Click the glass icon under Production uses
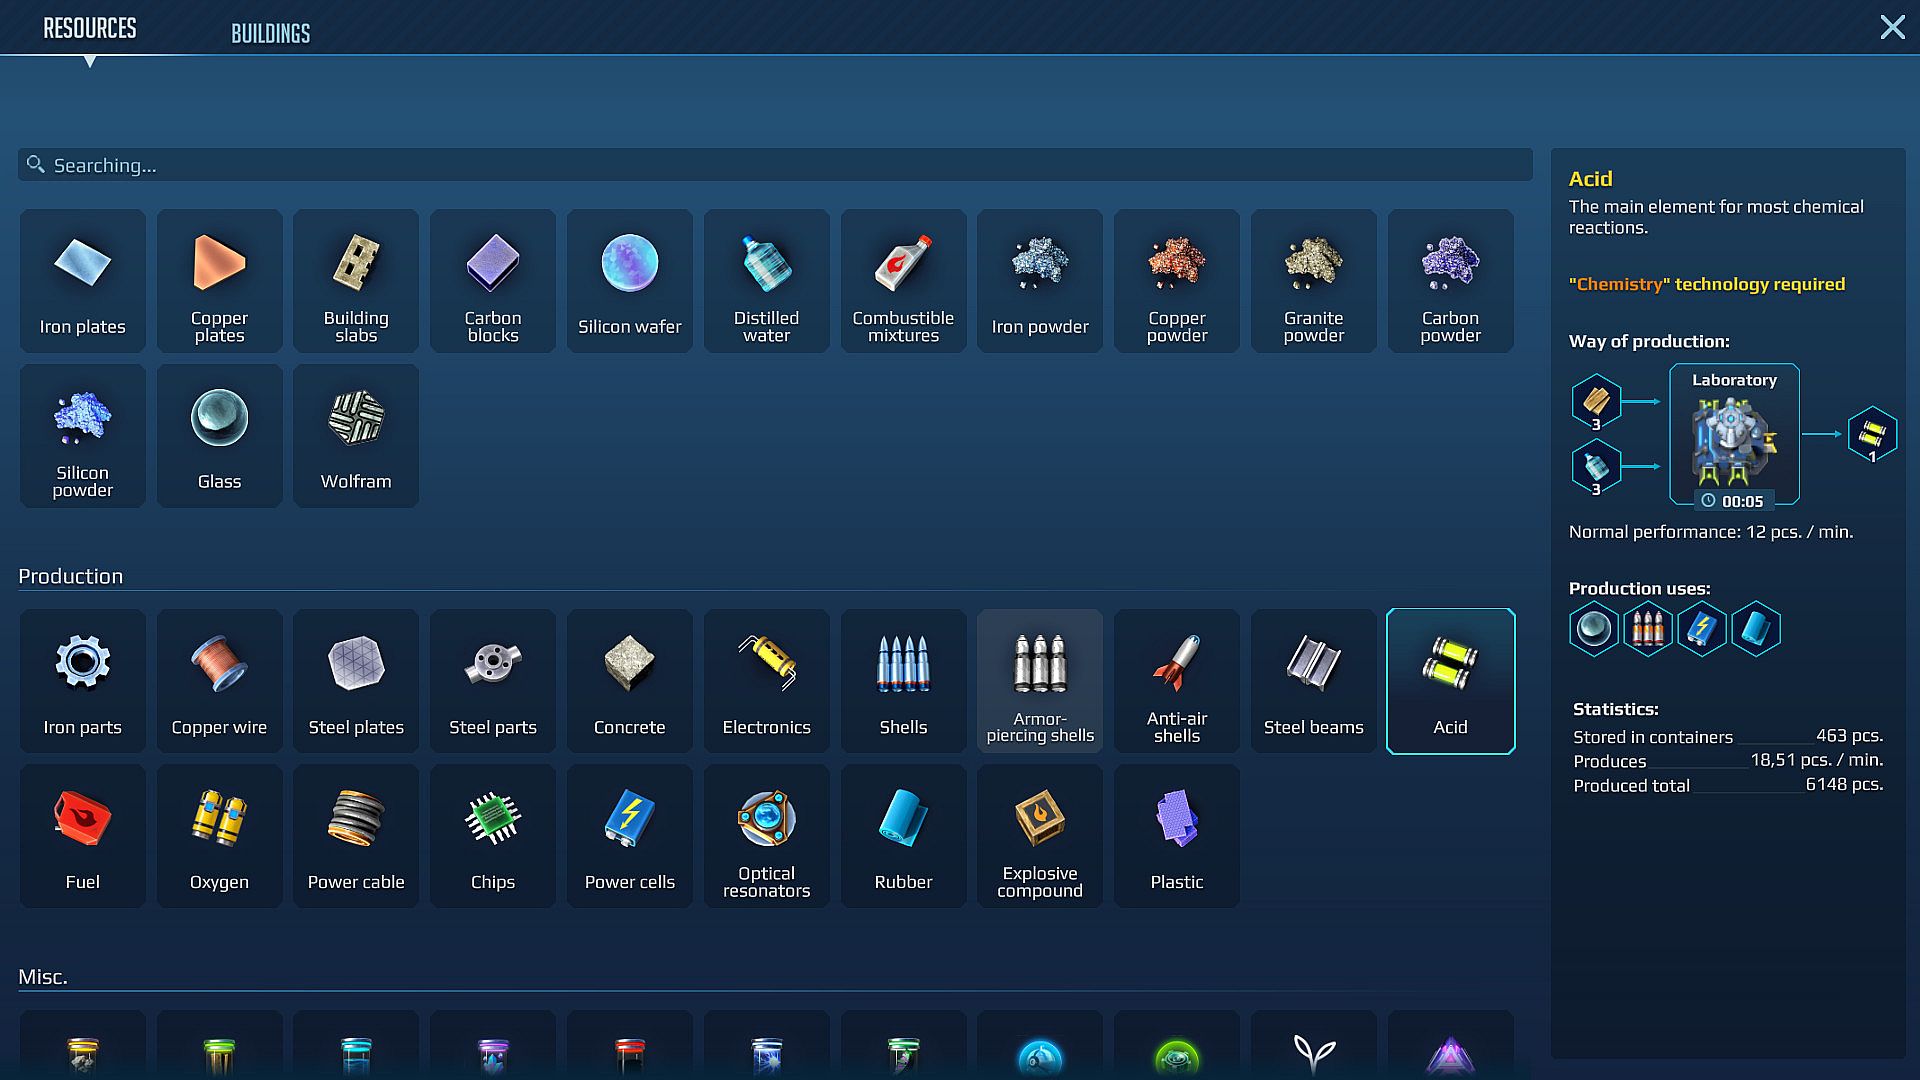Screen dimensions: 1920x1080 point(1594,629)
